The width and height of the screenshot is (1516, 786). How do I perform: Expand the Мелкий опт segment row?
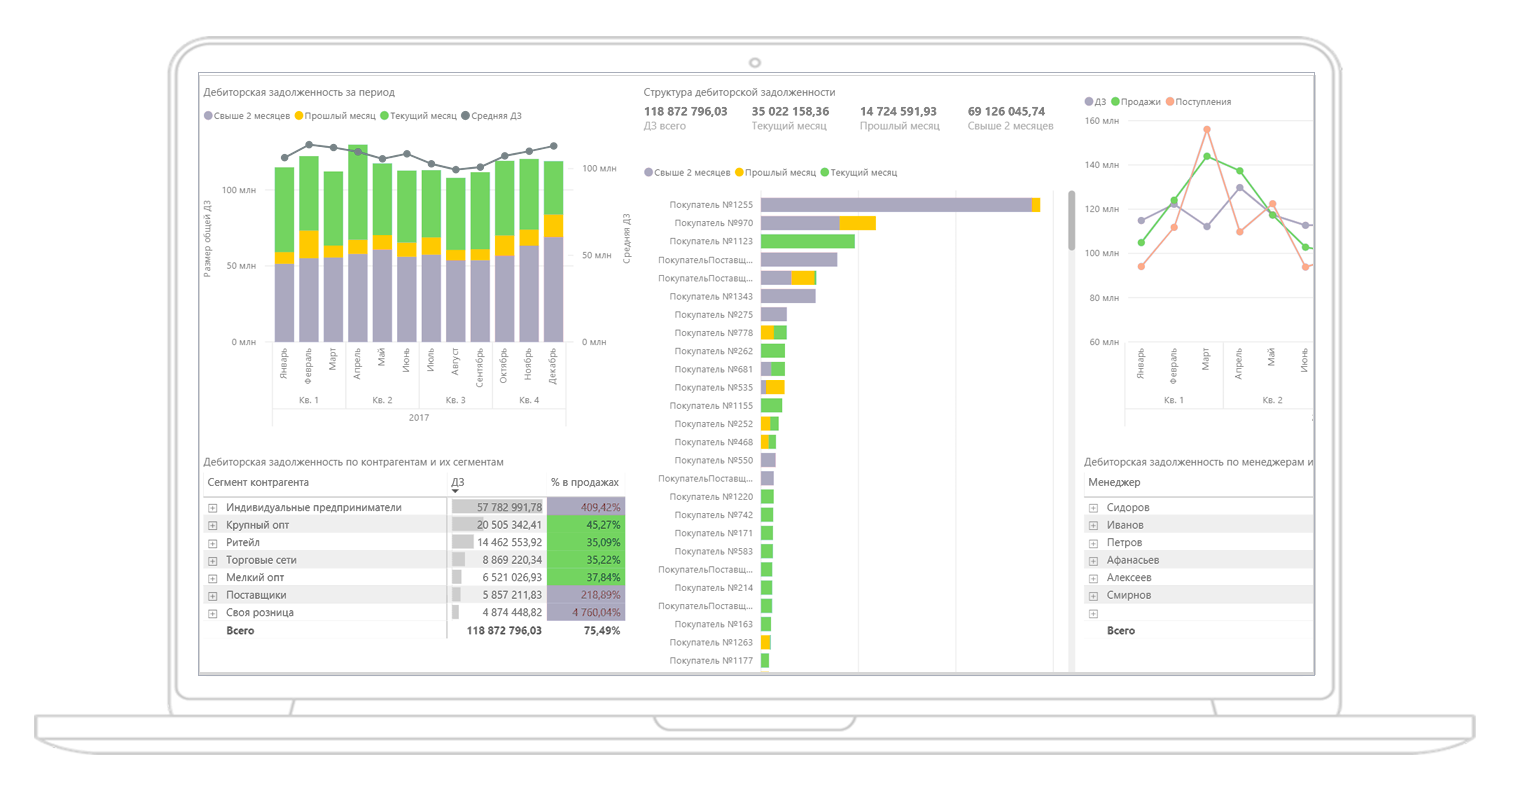tap(213, 578)
